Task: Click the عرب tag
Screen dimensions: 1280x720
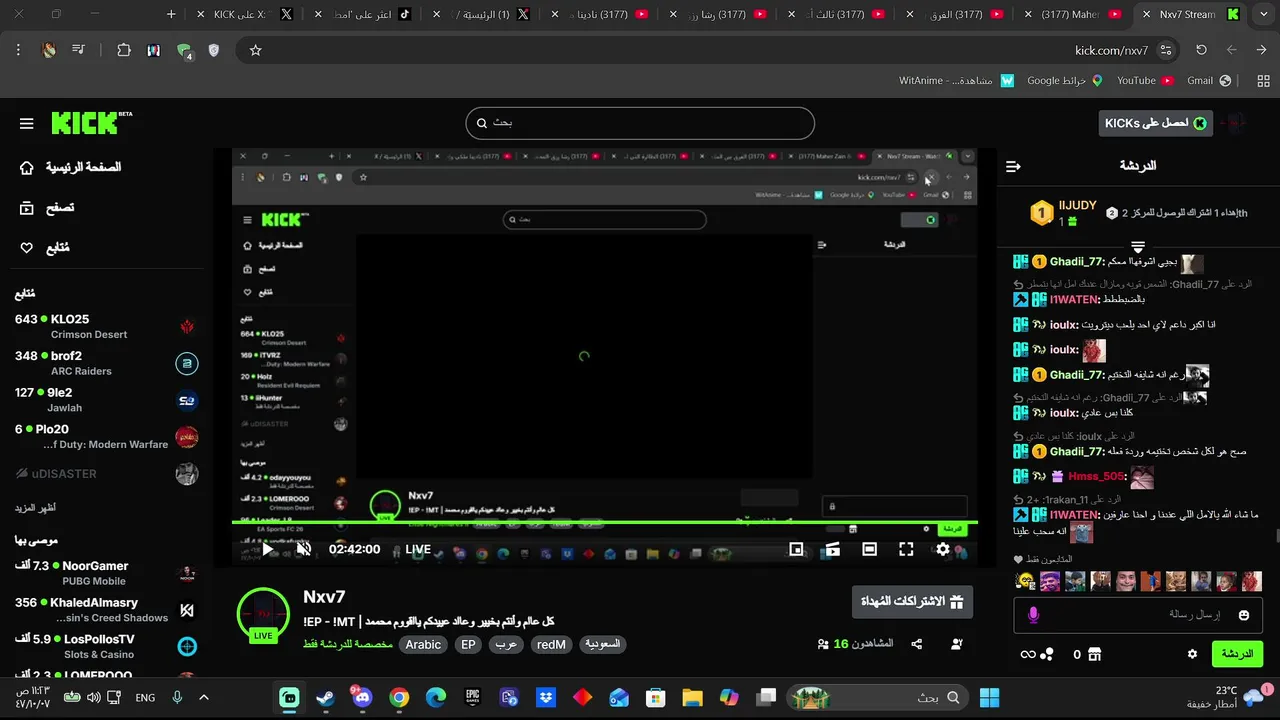Action: click(507, 645)
